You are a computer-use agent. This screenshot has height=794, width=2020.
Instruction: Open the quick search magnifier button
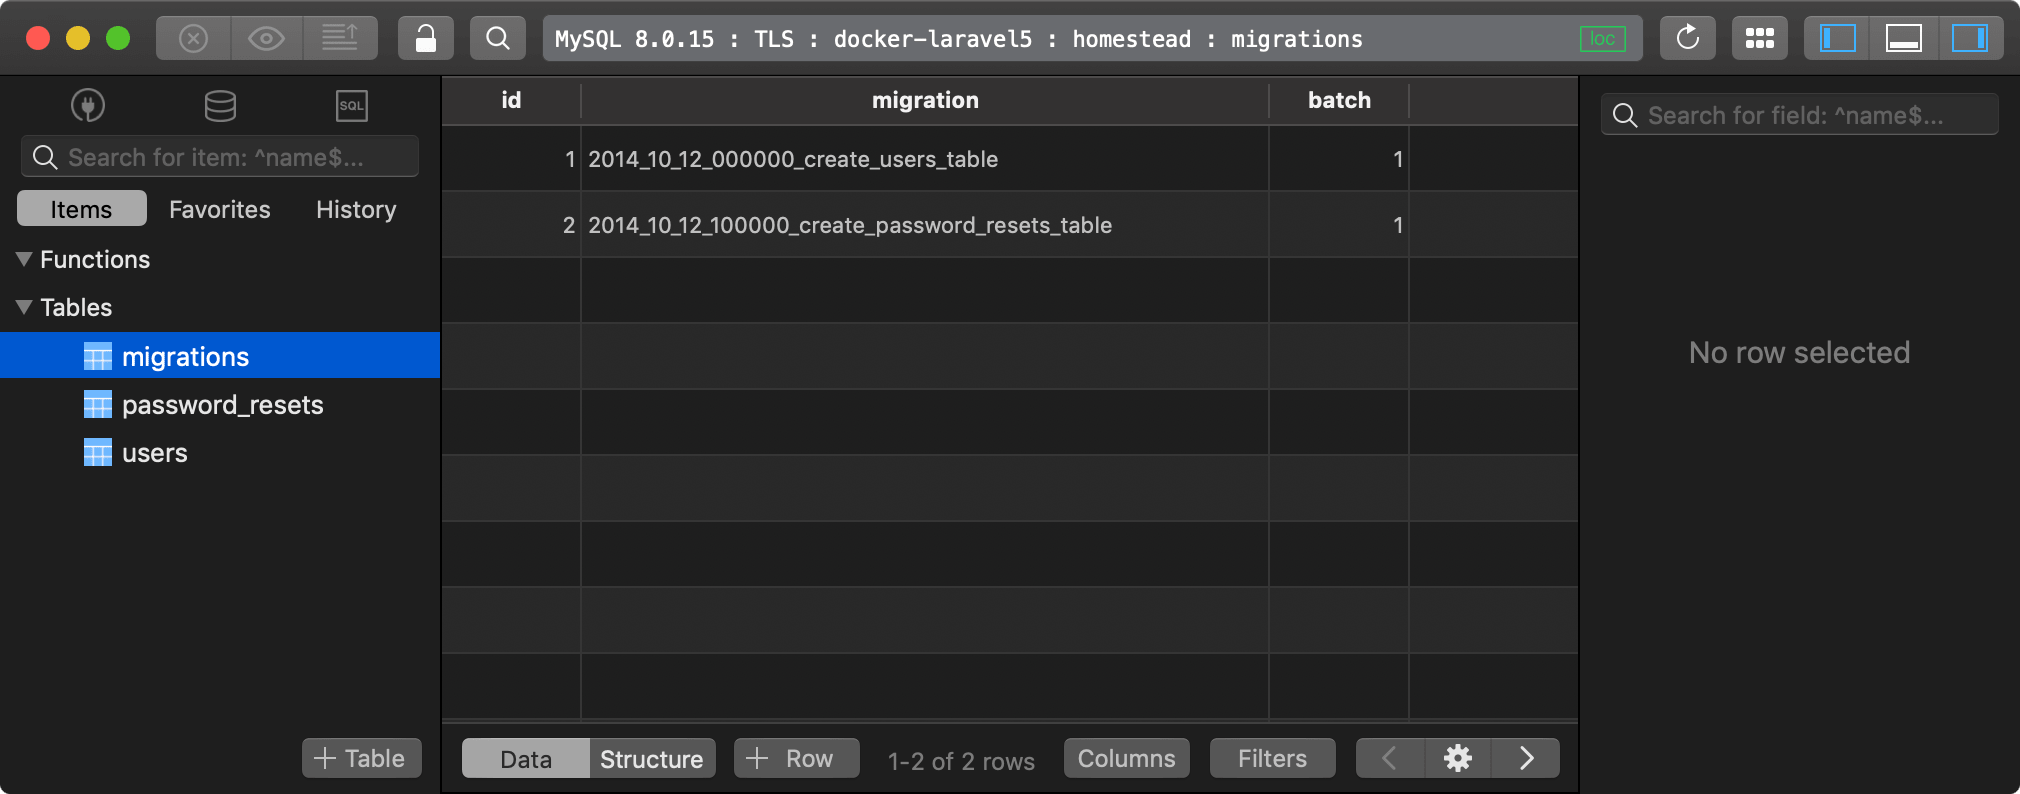498,39
